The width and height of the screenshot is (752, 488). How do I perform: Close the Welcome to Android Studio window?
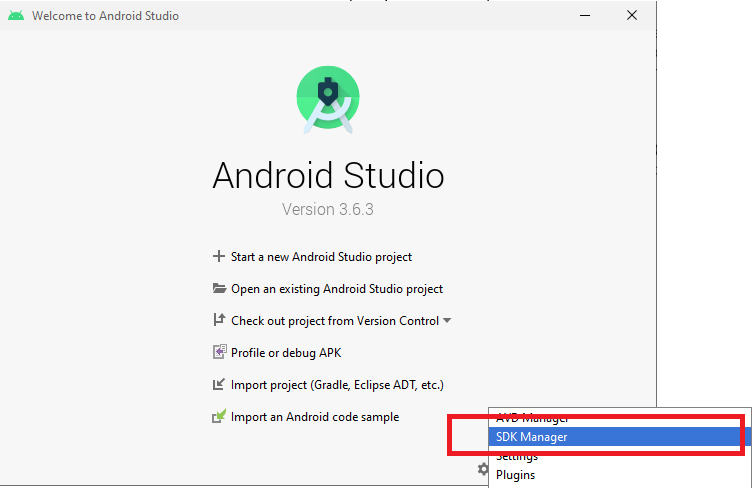coord(632,15)
